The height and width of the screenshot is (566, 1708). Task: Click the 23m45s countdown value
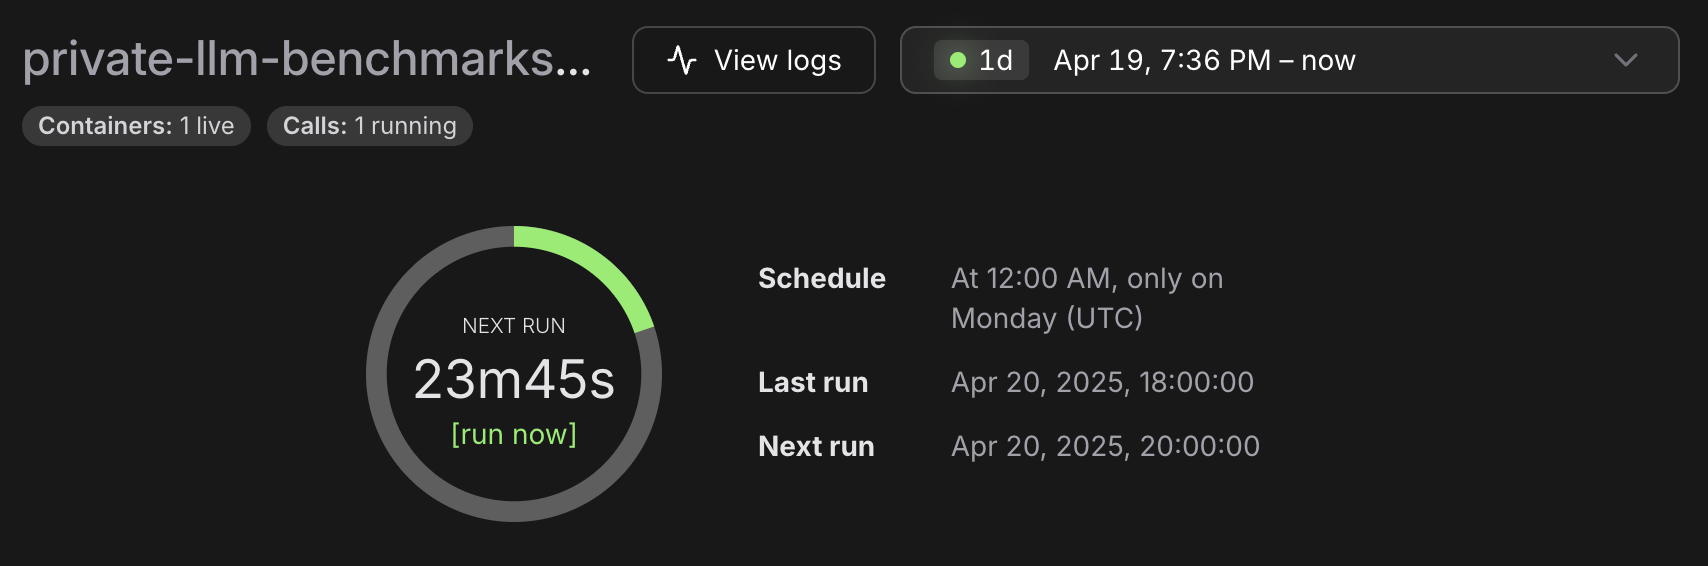[x=514, y=380]
